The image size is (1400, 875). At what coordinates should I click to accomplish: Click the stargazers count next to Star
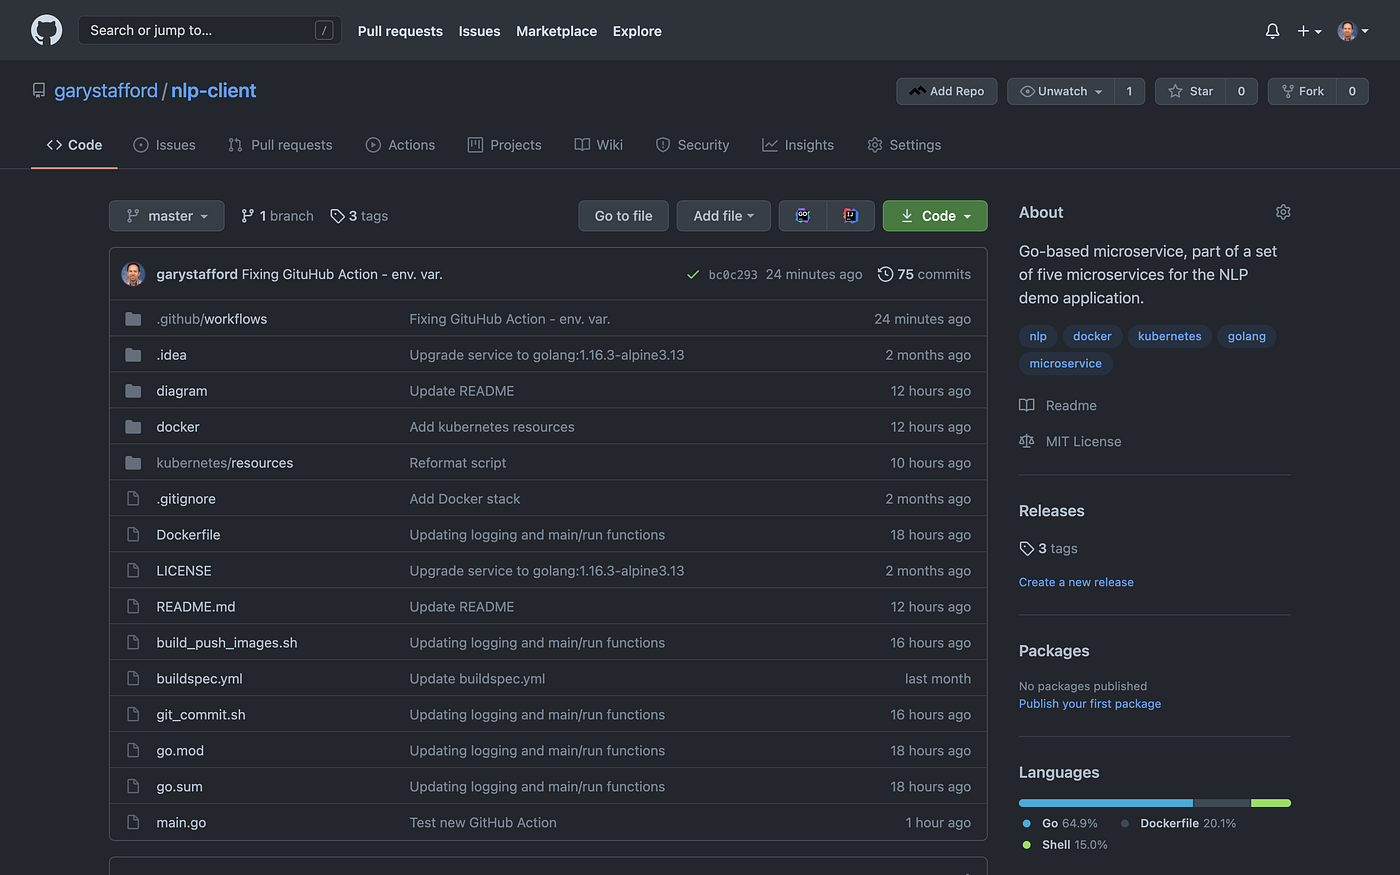point(1242,91)
